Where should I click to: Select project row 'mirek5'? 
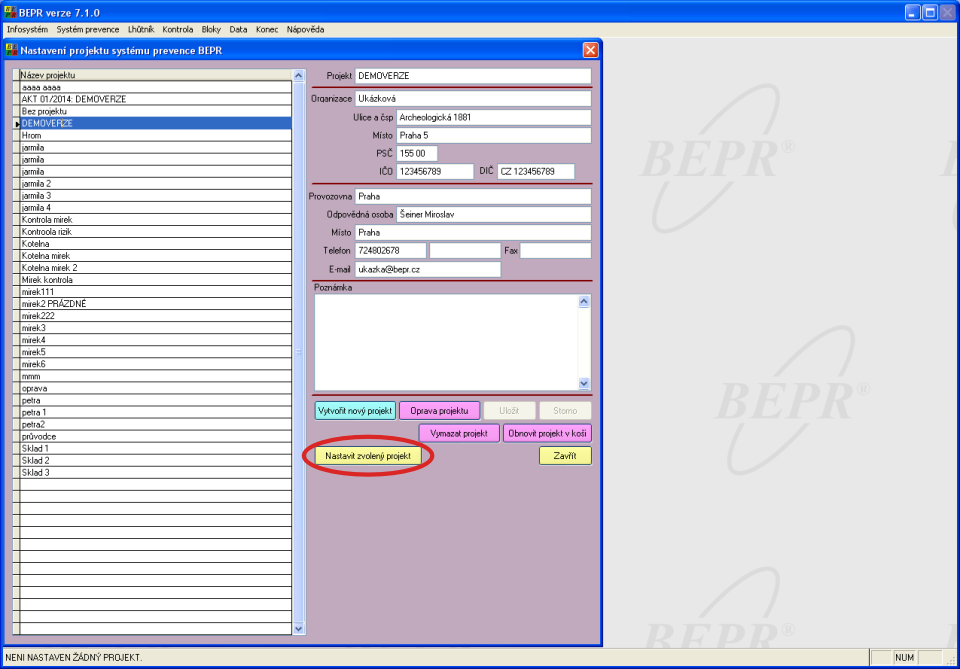156,352
